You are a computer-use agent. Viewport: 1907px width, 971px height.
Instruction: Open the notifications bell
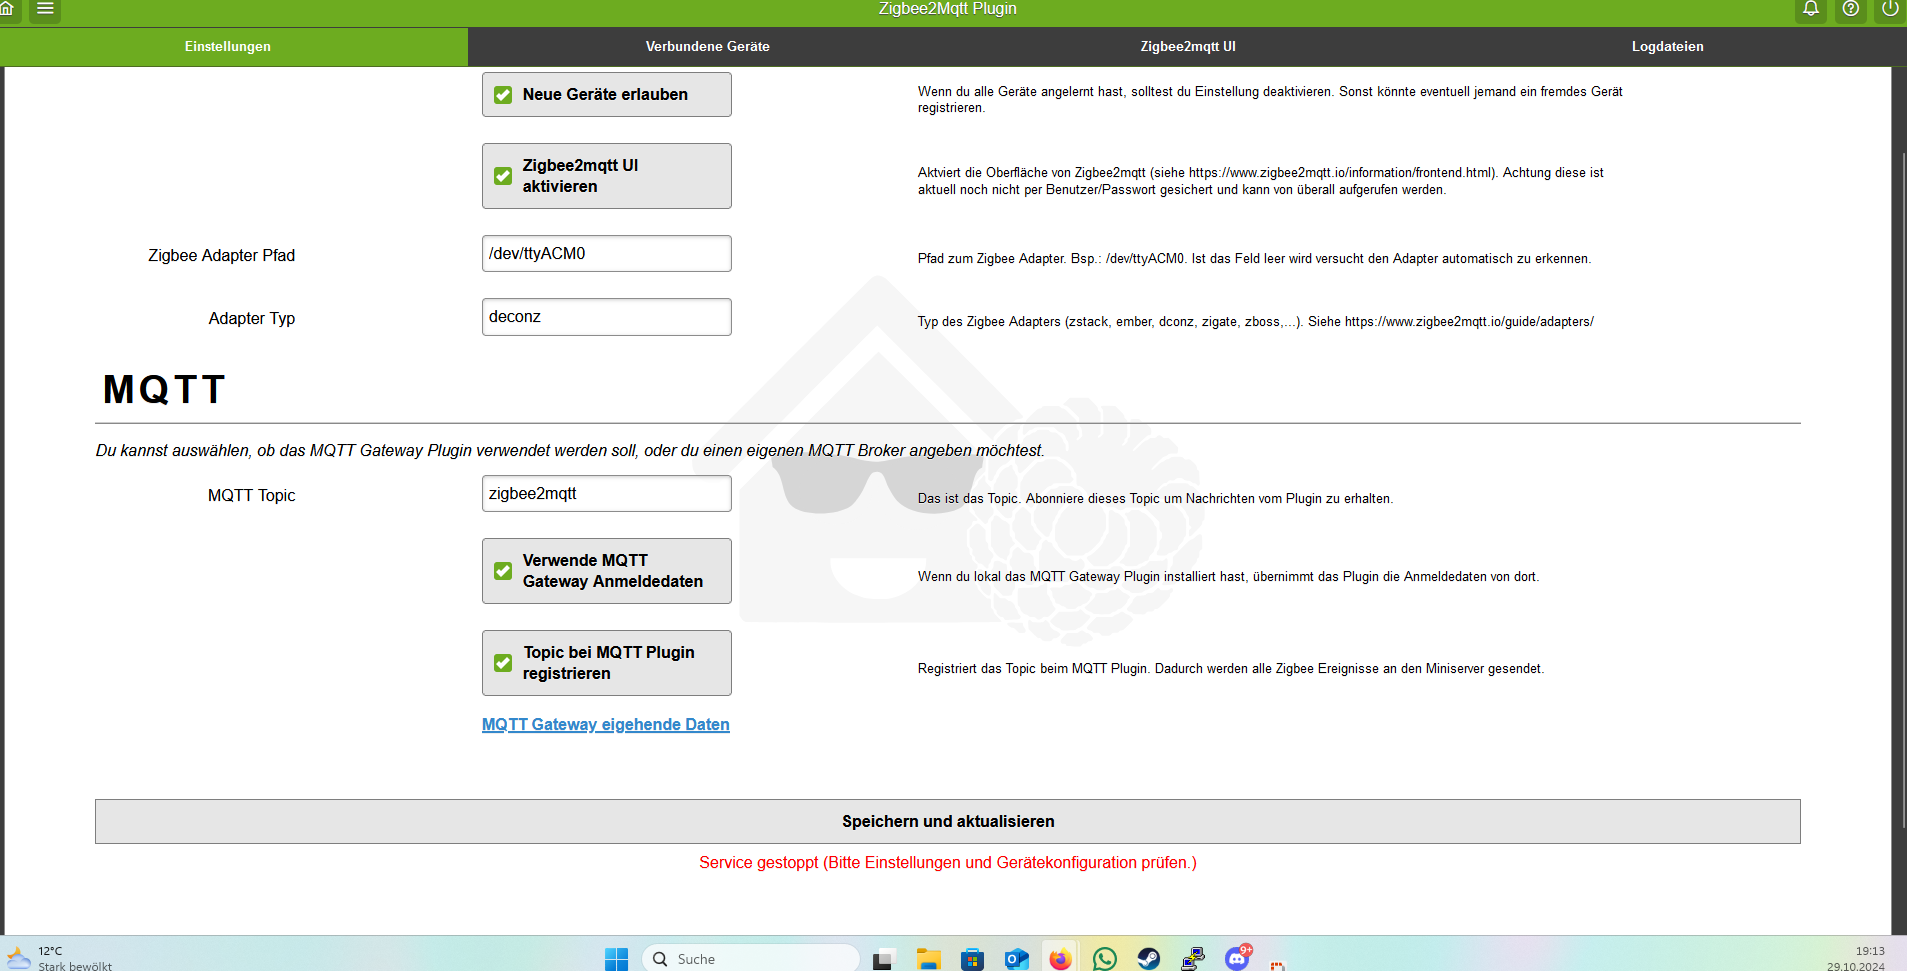point(1811,9)
